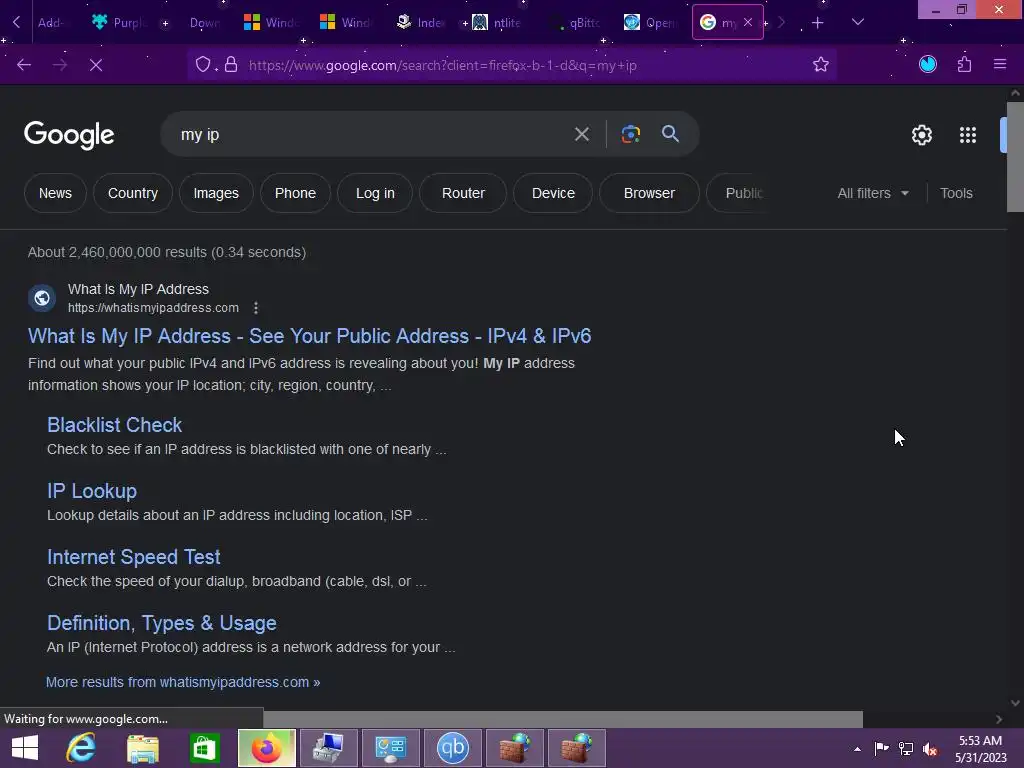Open Action Center flag icon
1024x768 pixels.
(881, 749)
